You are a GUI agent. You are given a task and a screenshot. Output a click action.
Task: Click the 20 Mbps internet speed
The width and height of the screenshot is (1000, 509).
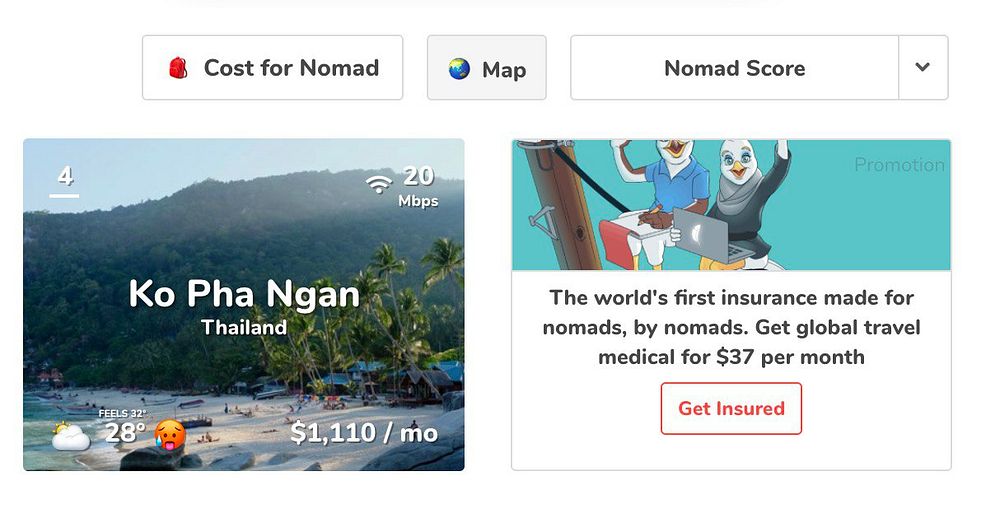(x=418, y=185)
